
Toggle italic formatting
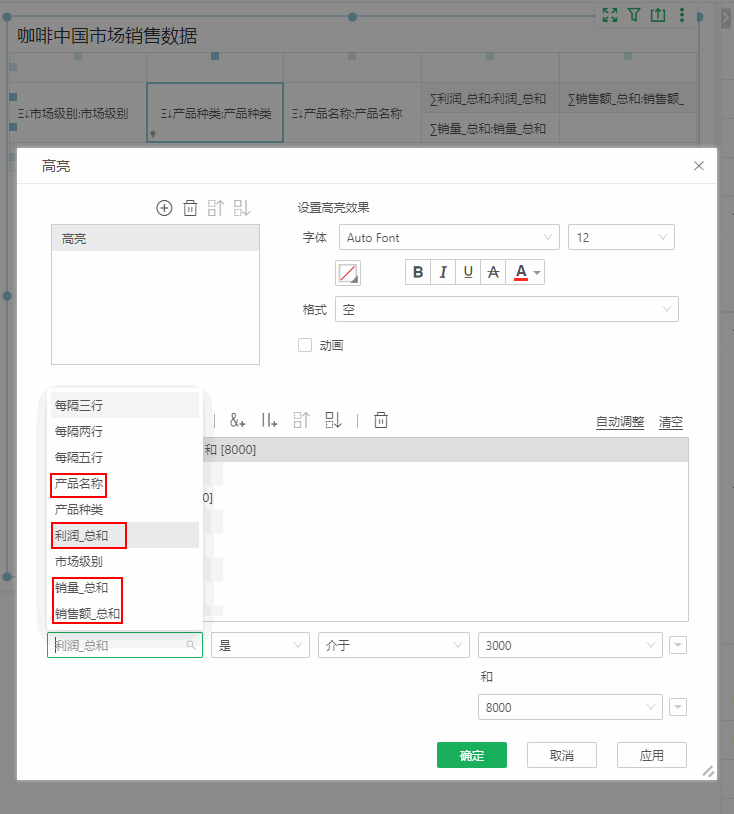443,272
